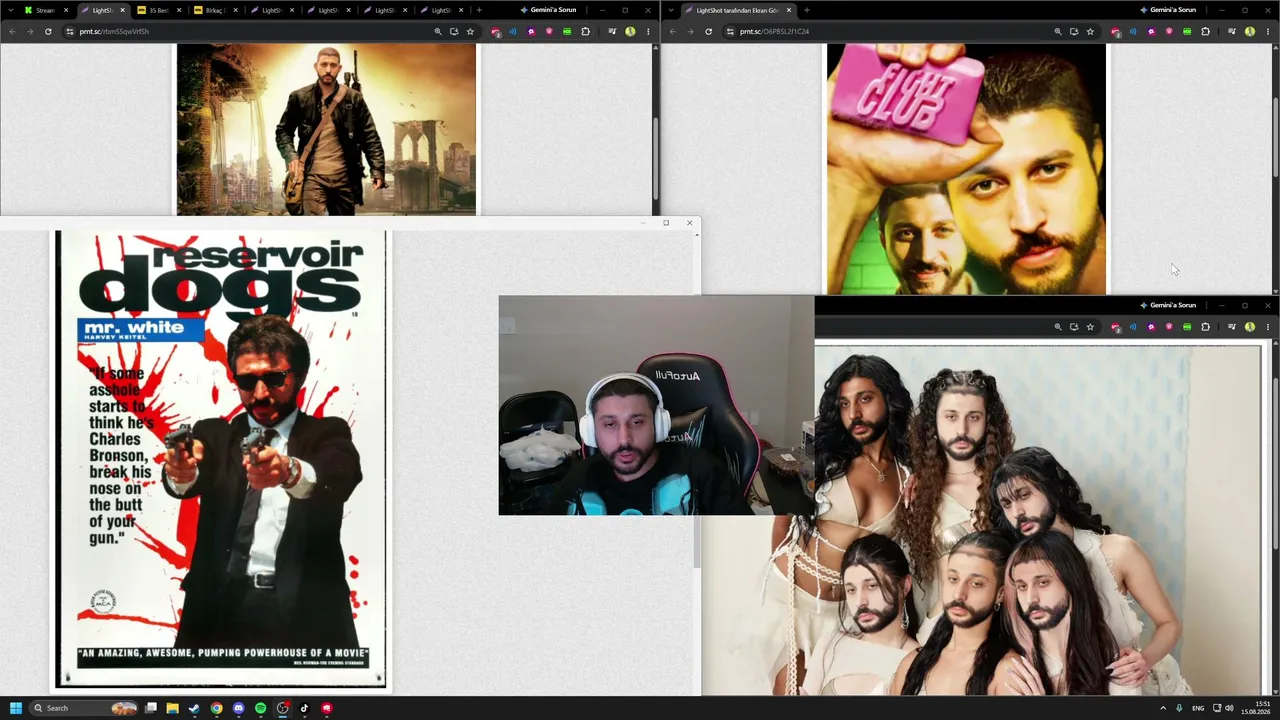The width and height of the screenshot is (1280, 720).
Task: Reload the page in the left Chrome window
Action: (x=48, y=31)
